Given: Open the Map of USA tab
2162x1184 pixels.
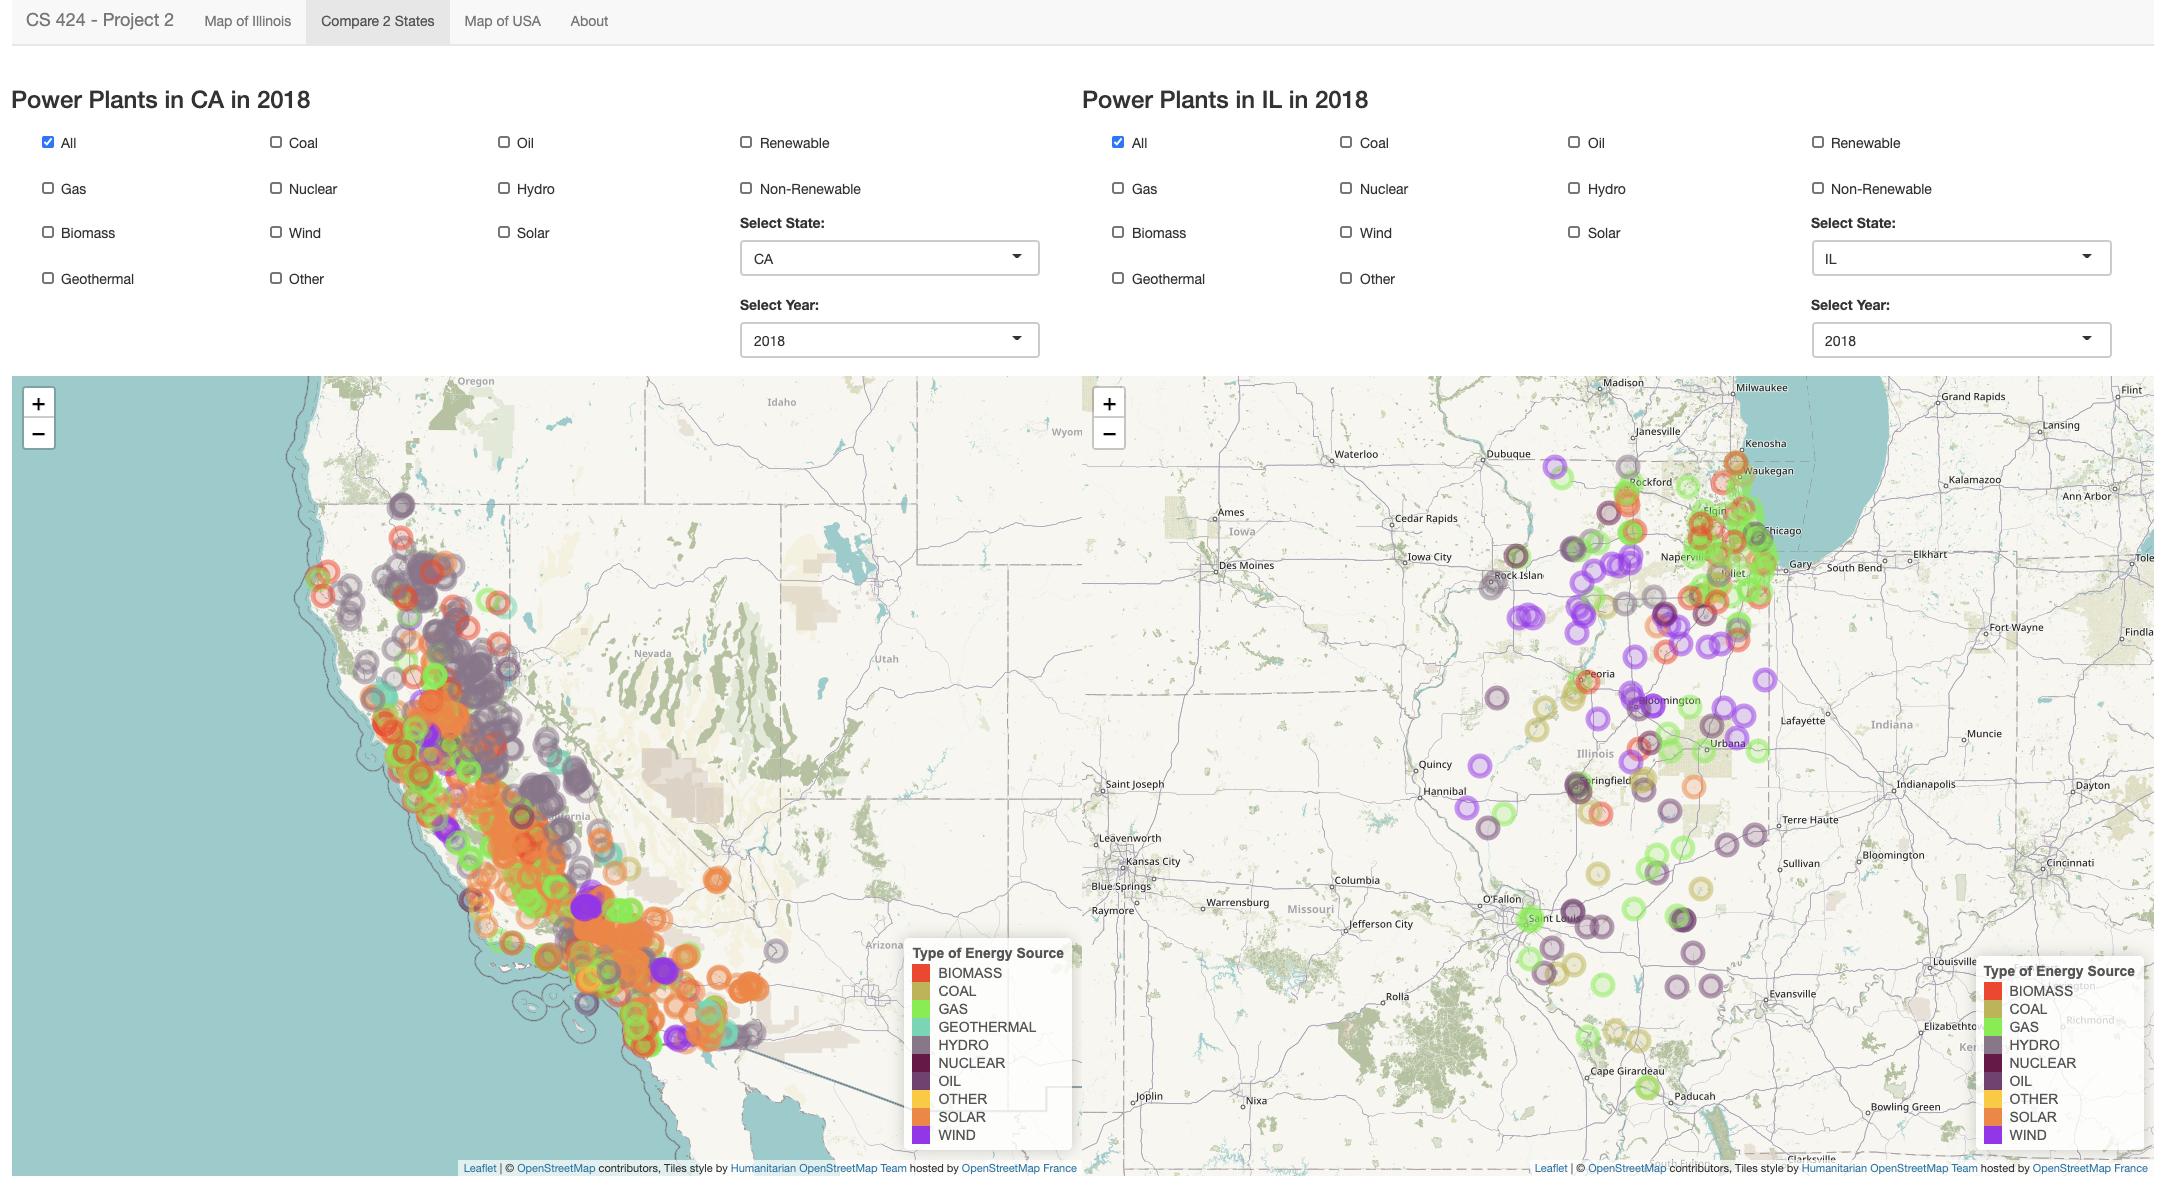Looking at the screenshot, I should 502,21.
